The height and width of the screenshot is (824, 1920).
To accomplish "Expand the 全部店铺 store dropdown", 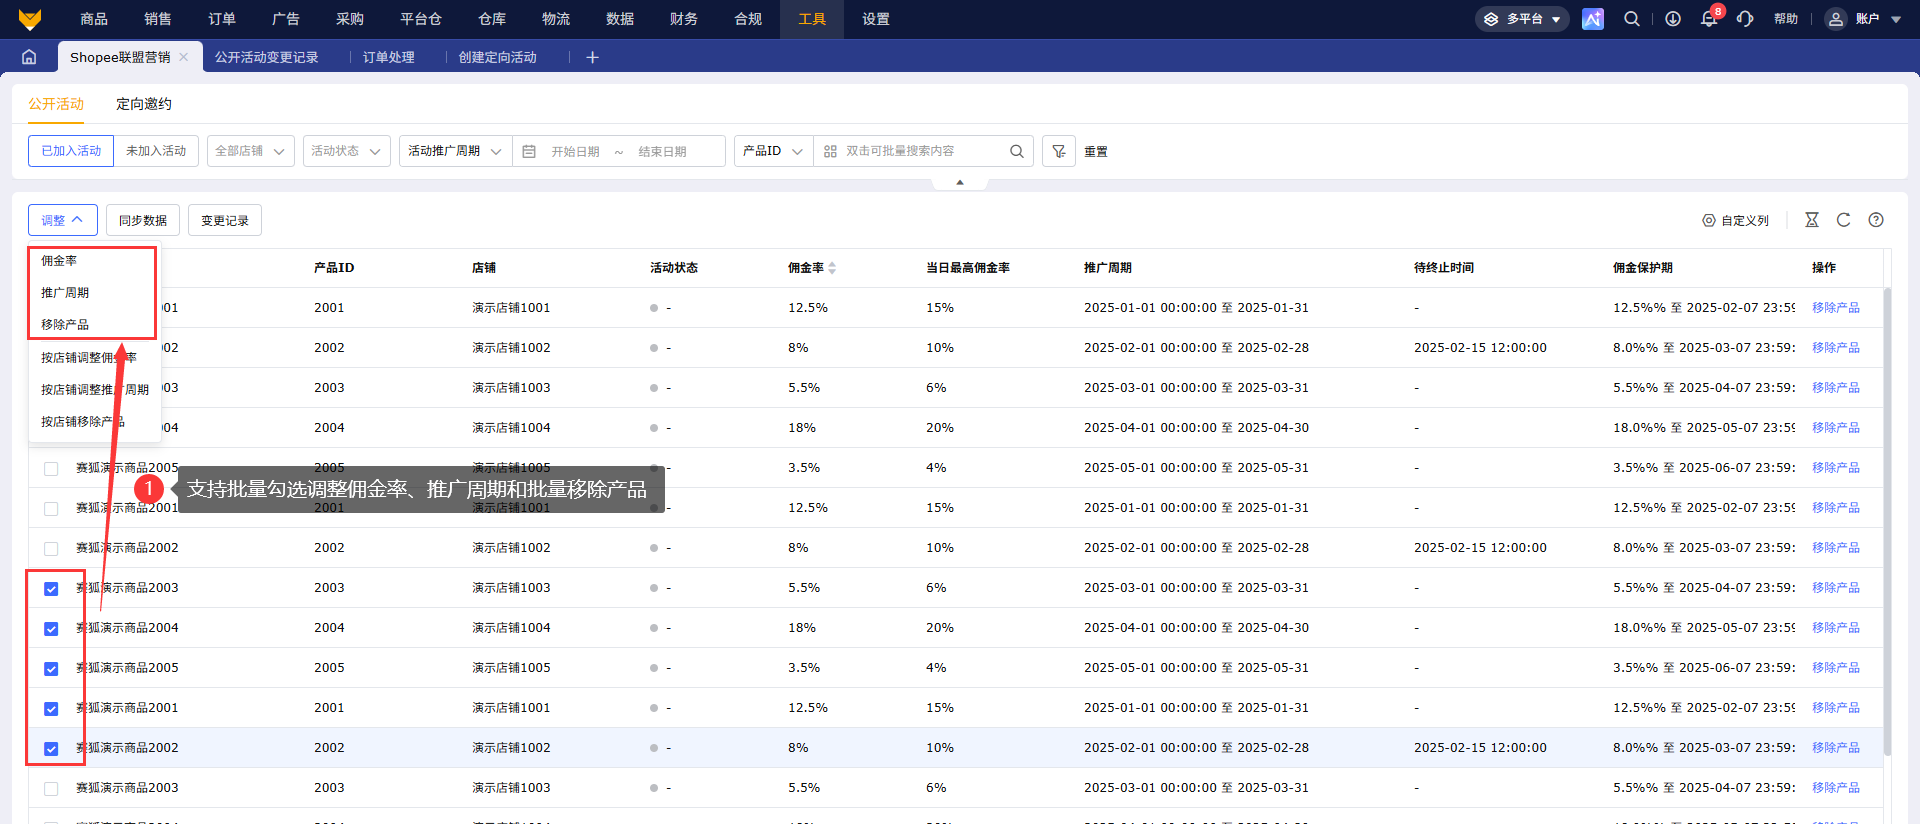I will 251,151.
